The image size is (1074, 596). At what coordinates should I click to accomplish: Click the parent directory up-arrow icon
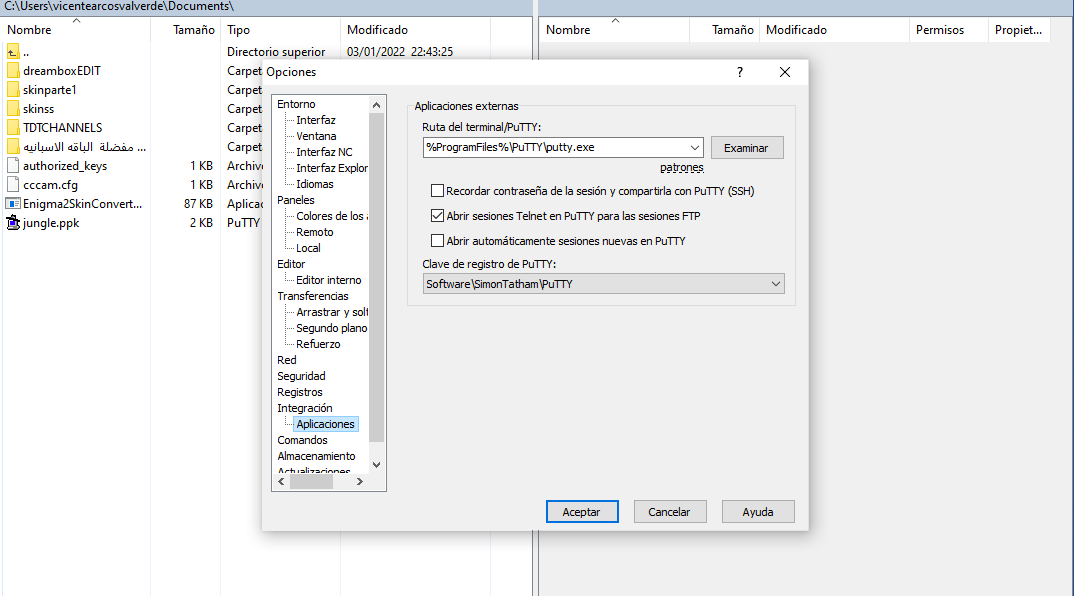pos(13,52)
